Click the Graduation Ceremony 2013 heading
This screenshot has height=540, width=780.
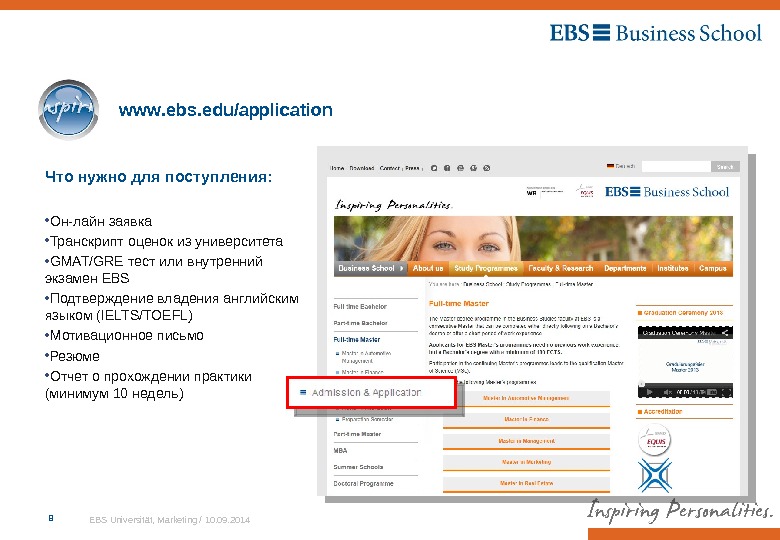pyautogui.click(x=683, y=313)
